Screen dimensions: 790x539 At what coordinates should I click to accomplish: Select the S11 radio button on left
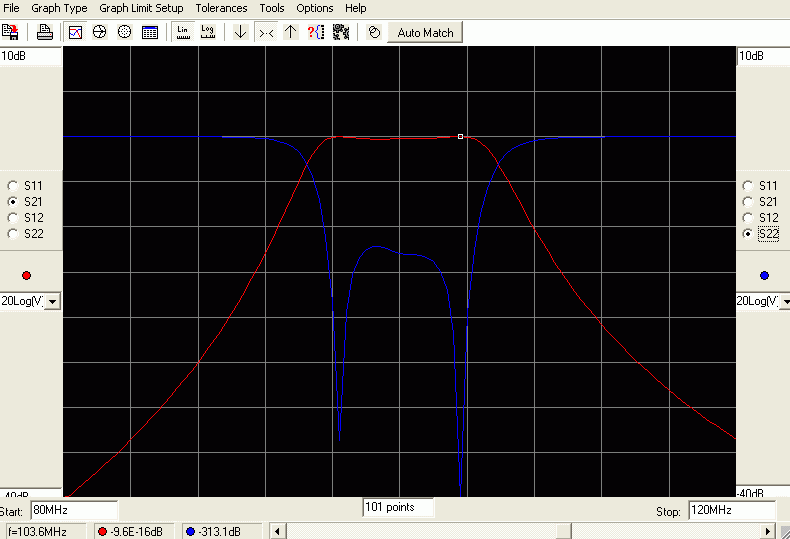[x=13, y=186]
